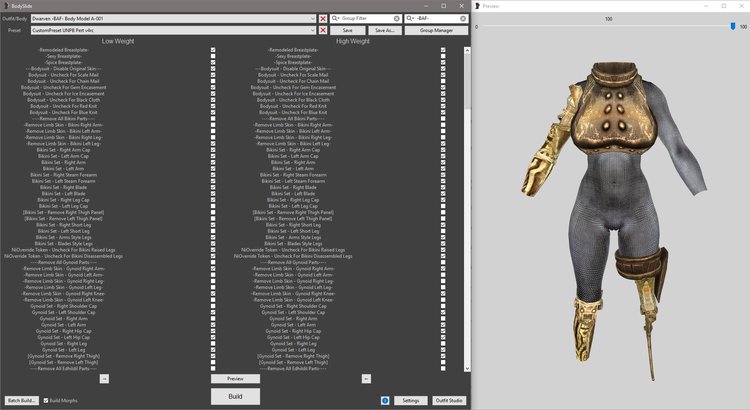The height and width of the screenshot is (410, 750).
Task: Click the -BAF- outfit filter field
Action: click(437, 18)
